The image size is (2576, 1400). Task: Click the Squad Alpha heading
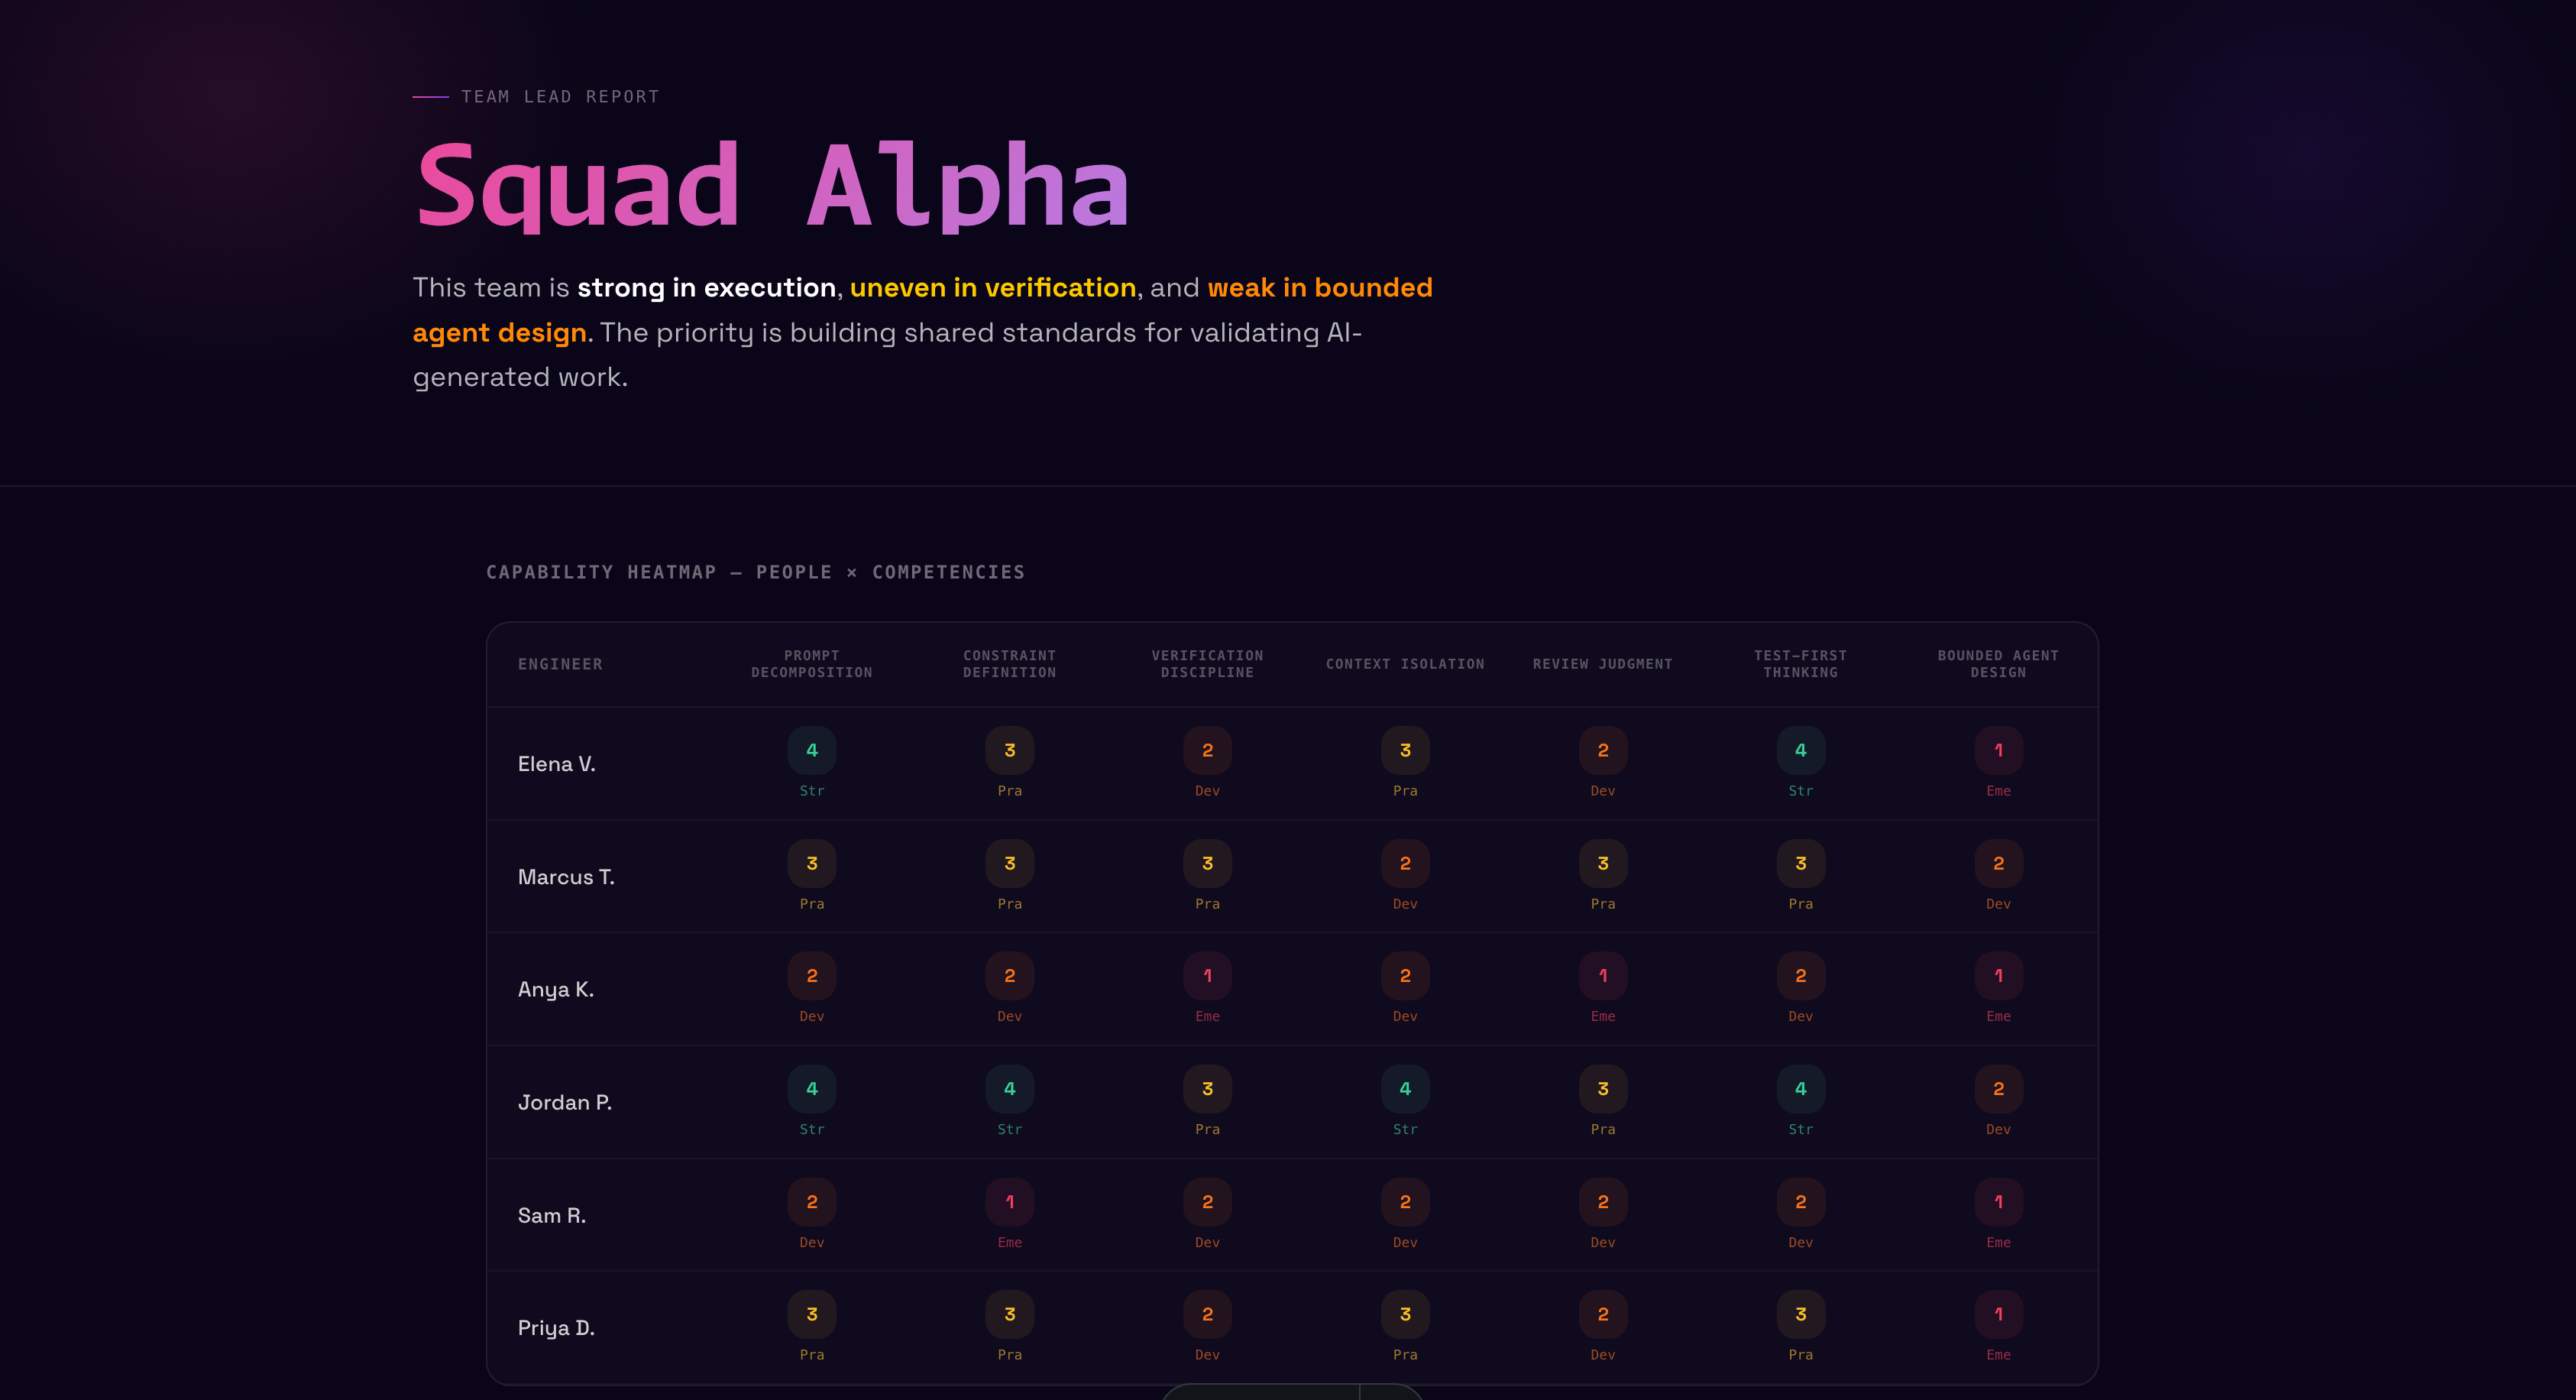click(772, 186)
